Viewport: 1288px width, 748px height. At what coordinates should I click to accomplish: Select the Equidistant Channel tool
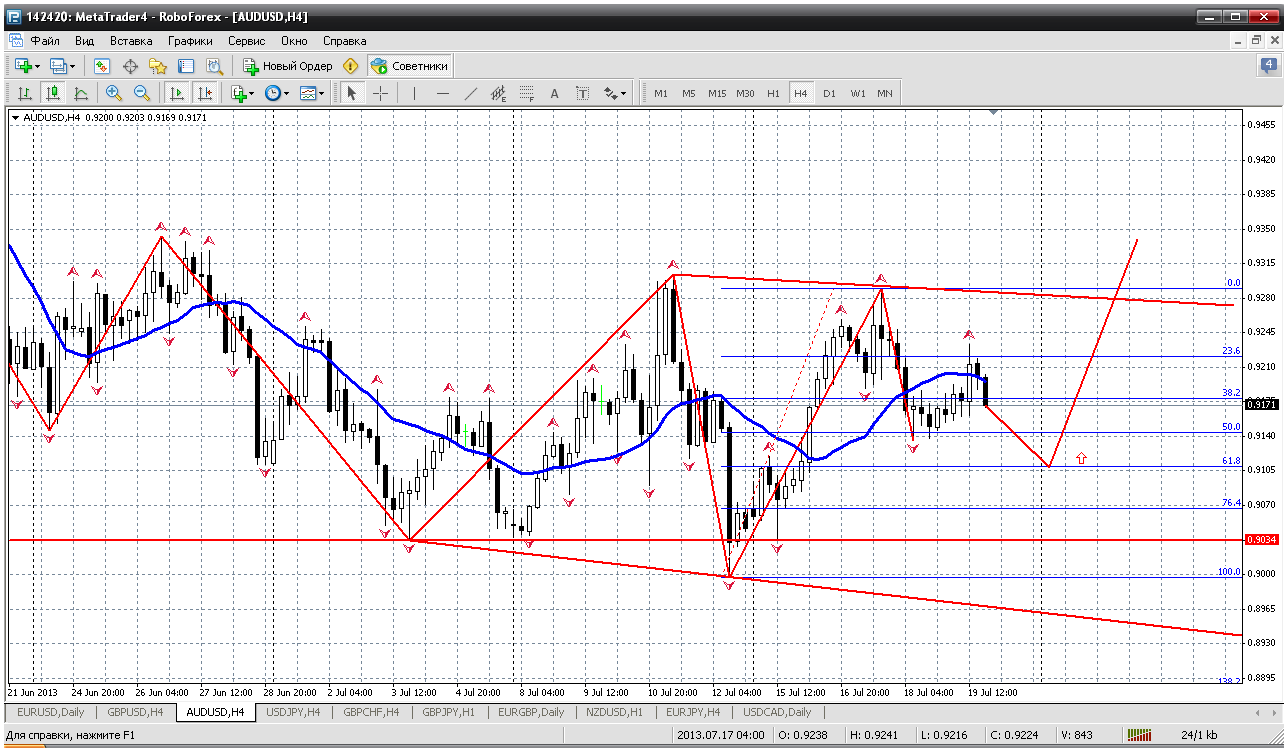coord(499,93)
